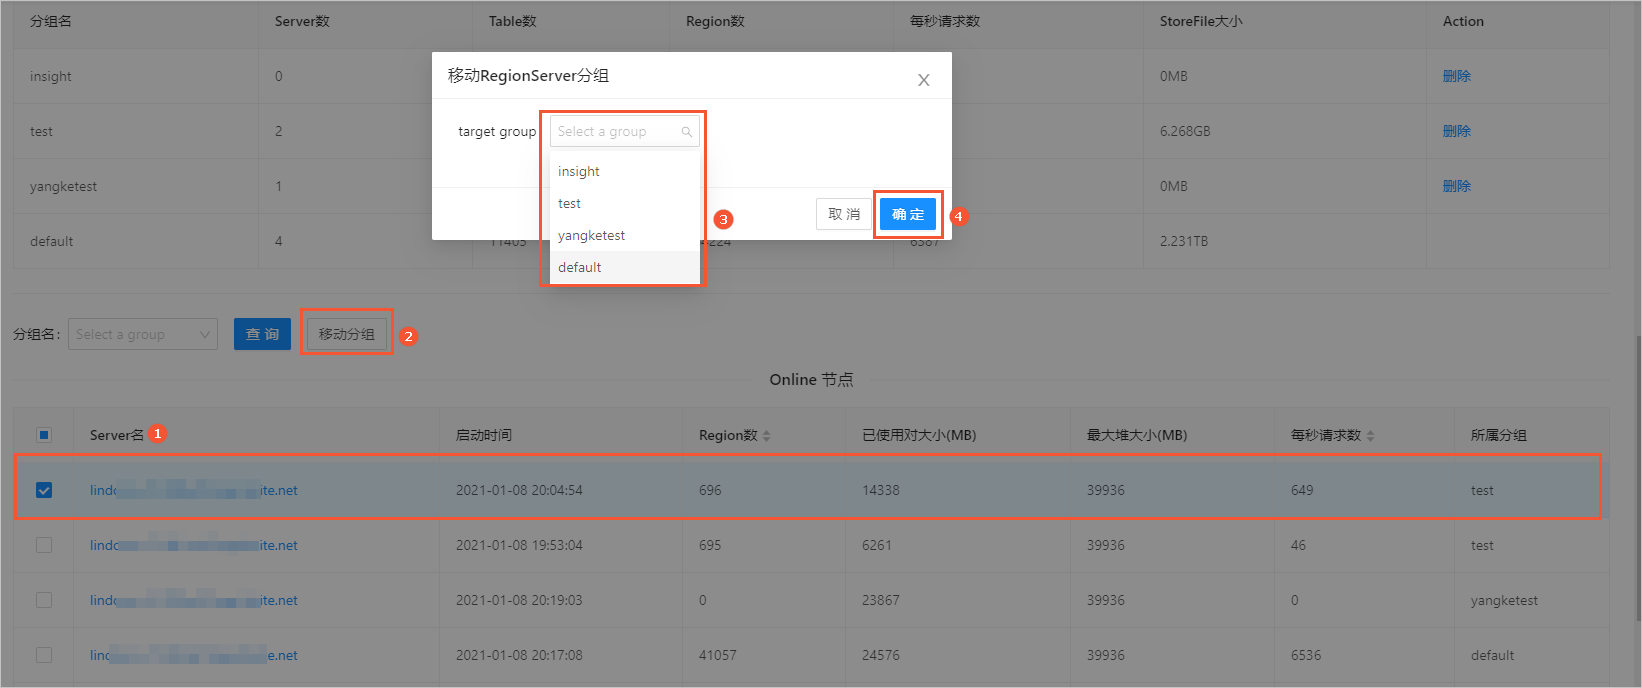Open server link with 695 regions

[x=194, y=545]
